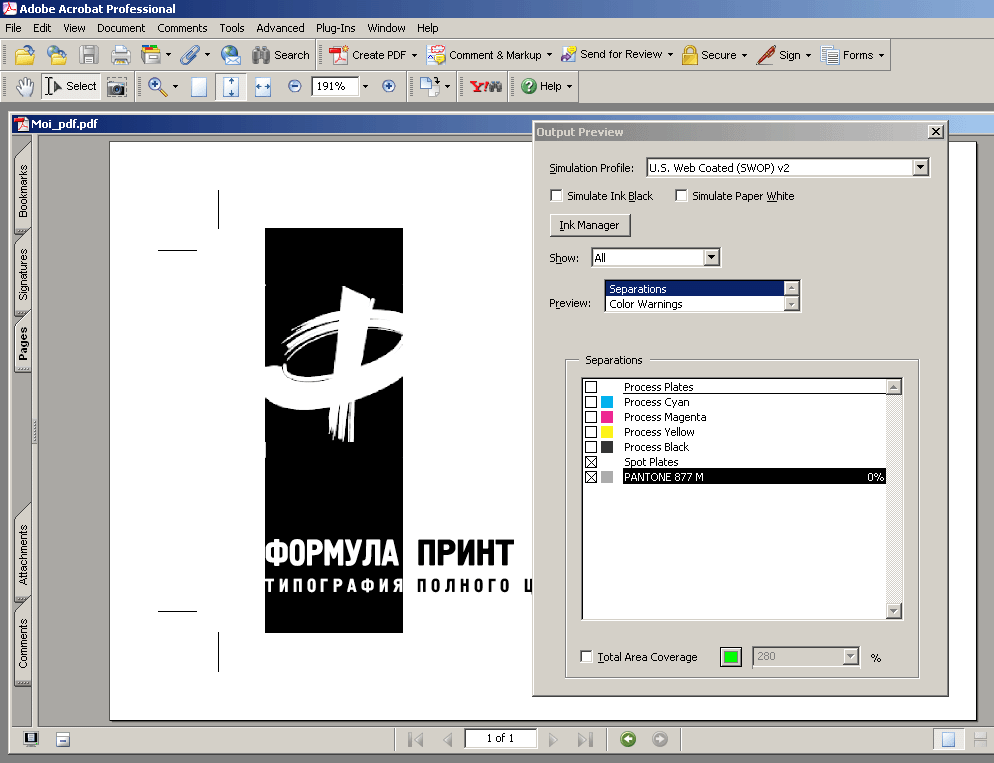Viewport: 994px width, 763px height.
Task: Click the Email globe icon
Action: (231, 55)
